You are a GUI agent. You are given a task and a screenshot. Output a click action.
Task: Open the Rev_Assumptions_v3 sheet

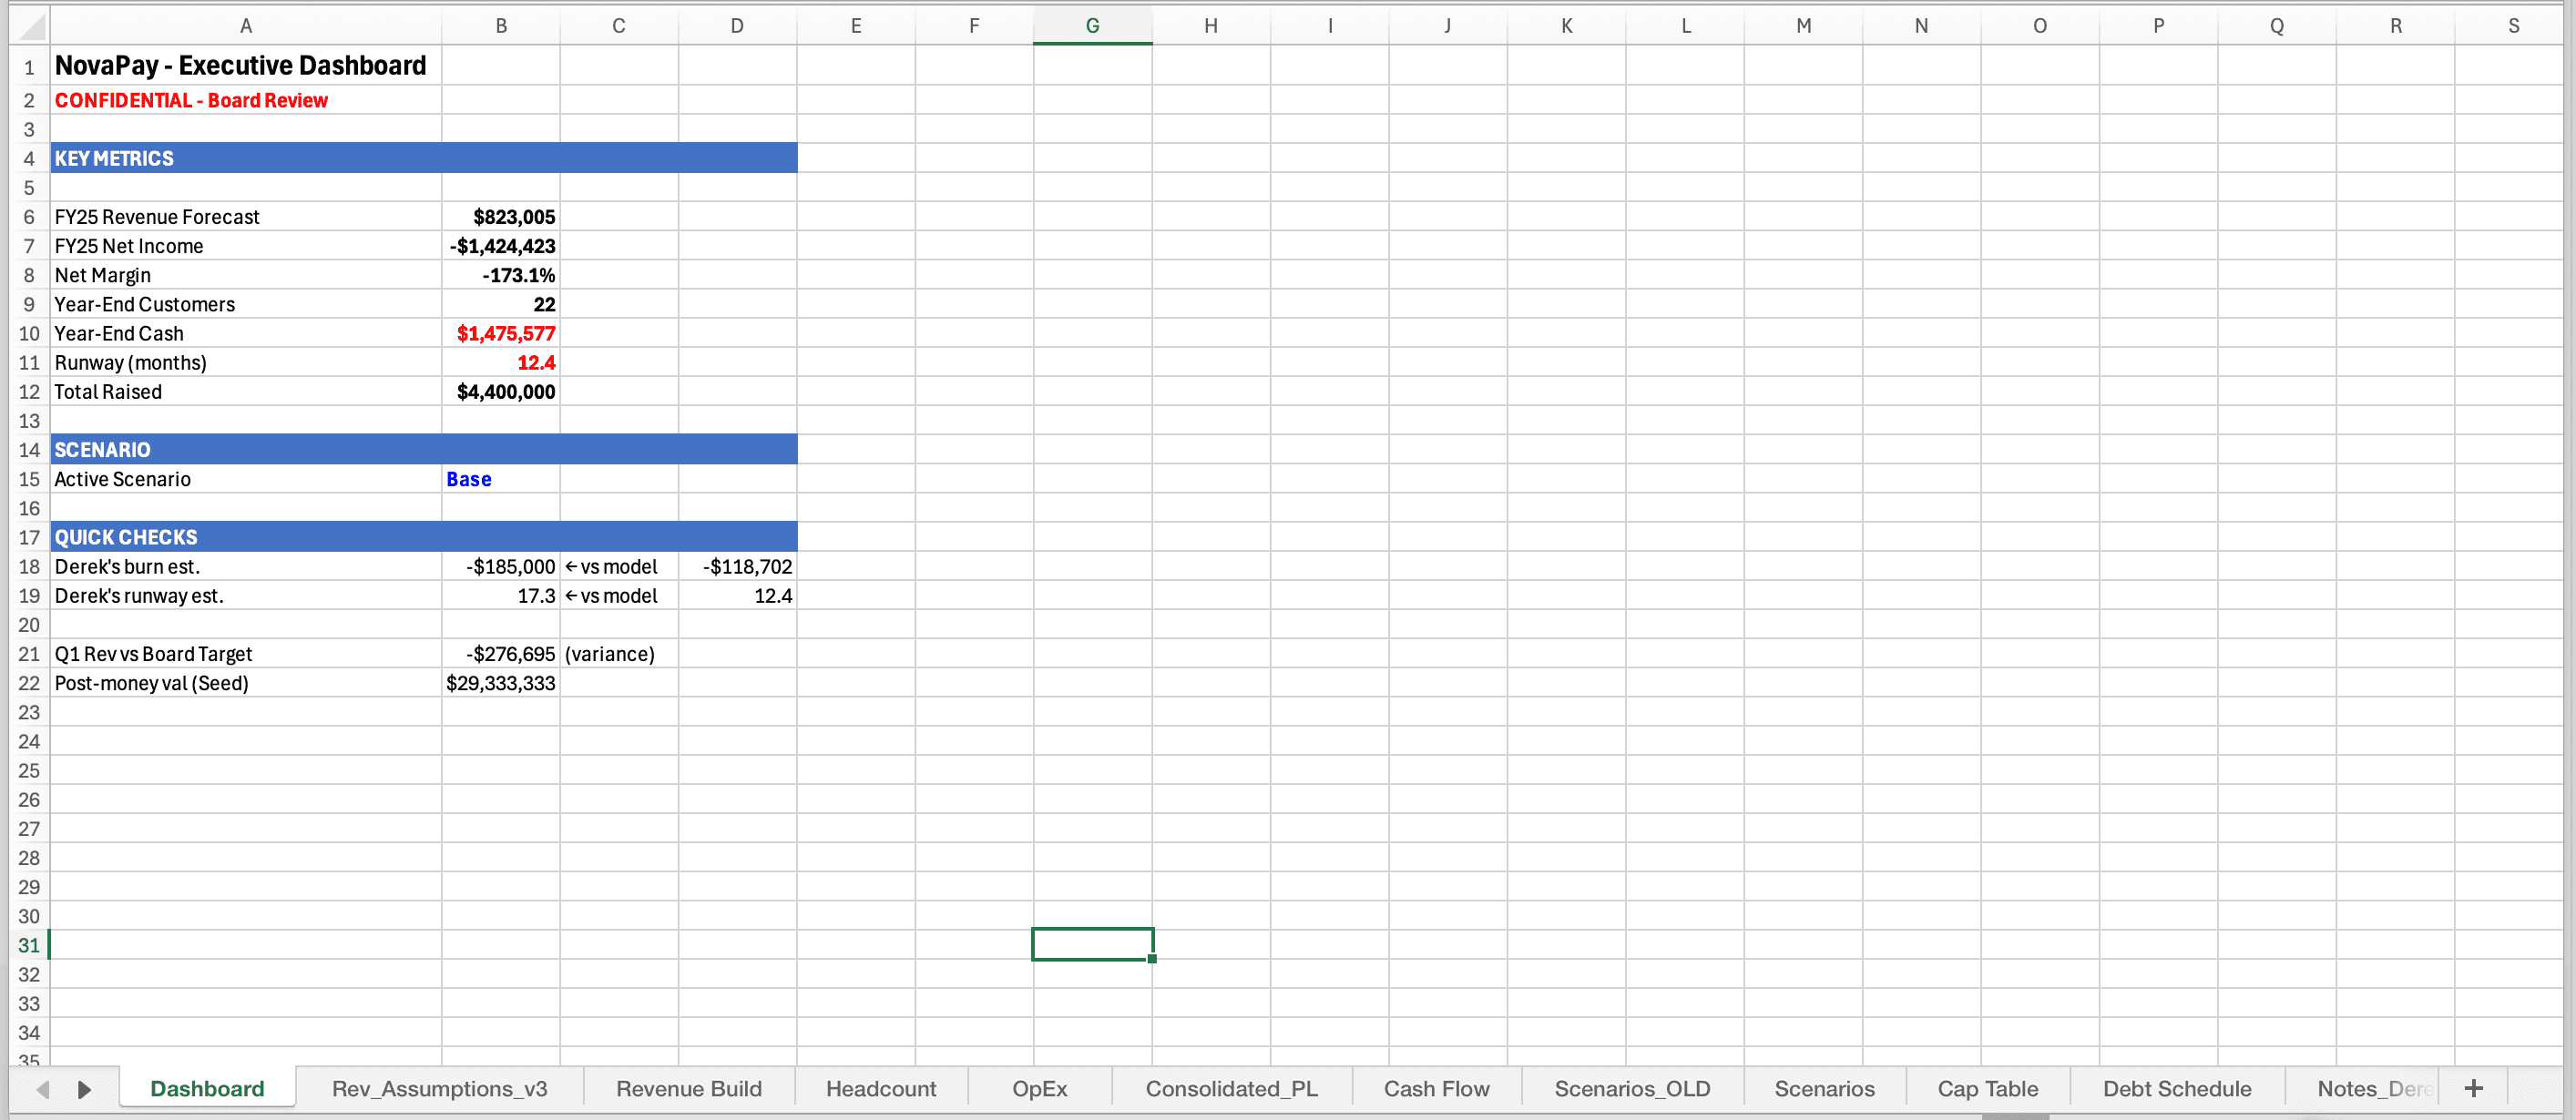click(x=440, y=1088)
